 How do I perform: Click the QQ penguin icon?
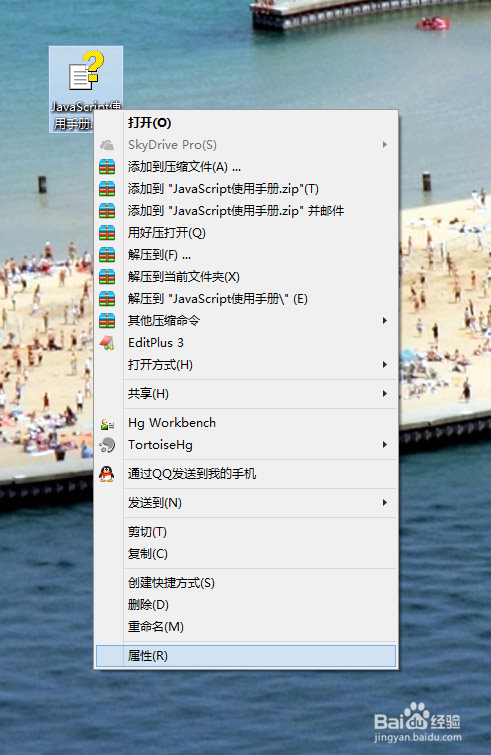click(x=107, y=474)
